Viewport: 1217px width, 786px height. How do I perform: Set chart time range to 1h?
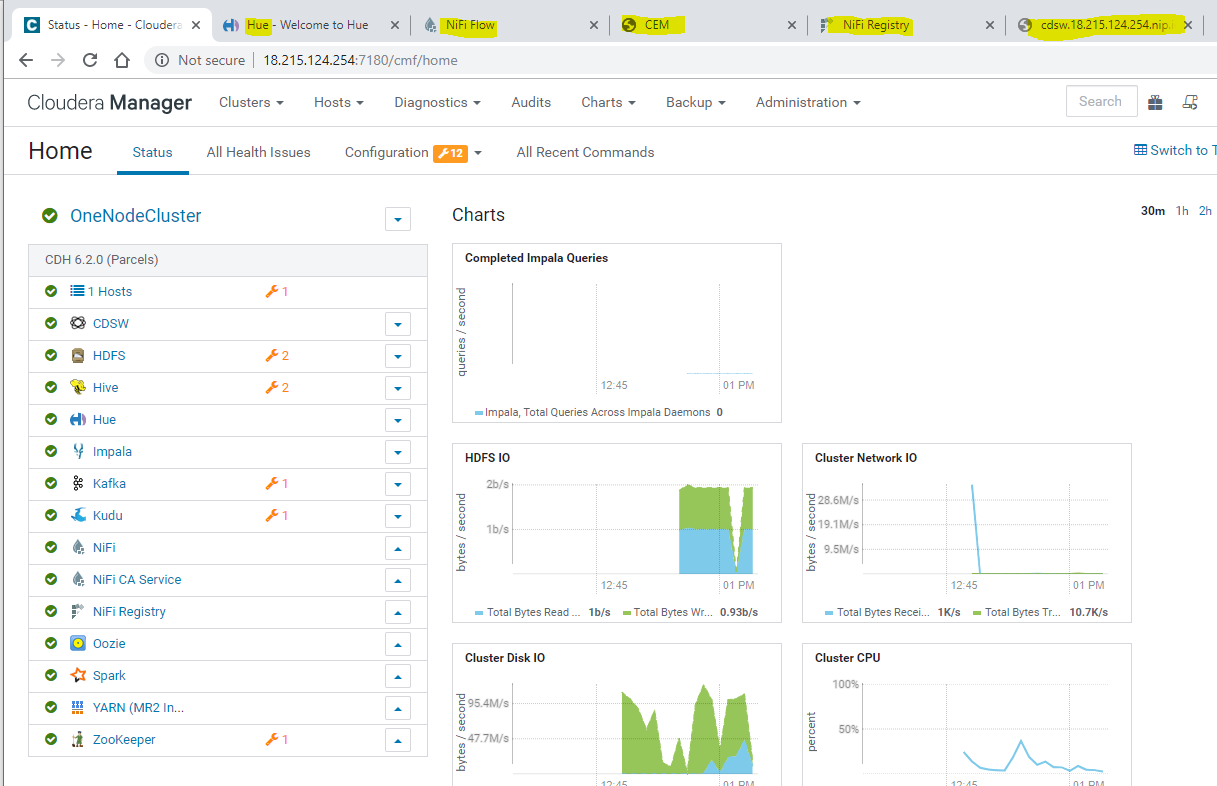pos(1182,210)
